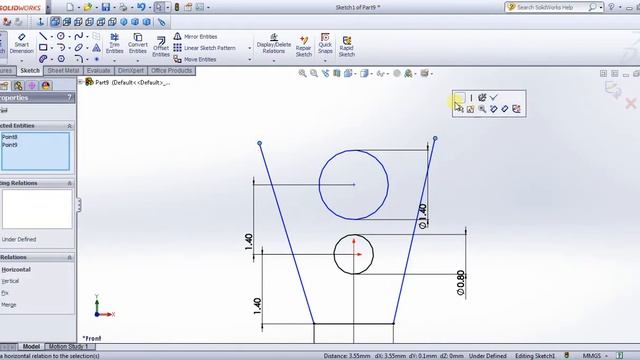This screenshot has height=360, width=640.
Task: Open the Sheet Metal tab
Action: pos(63,71)
